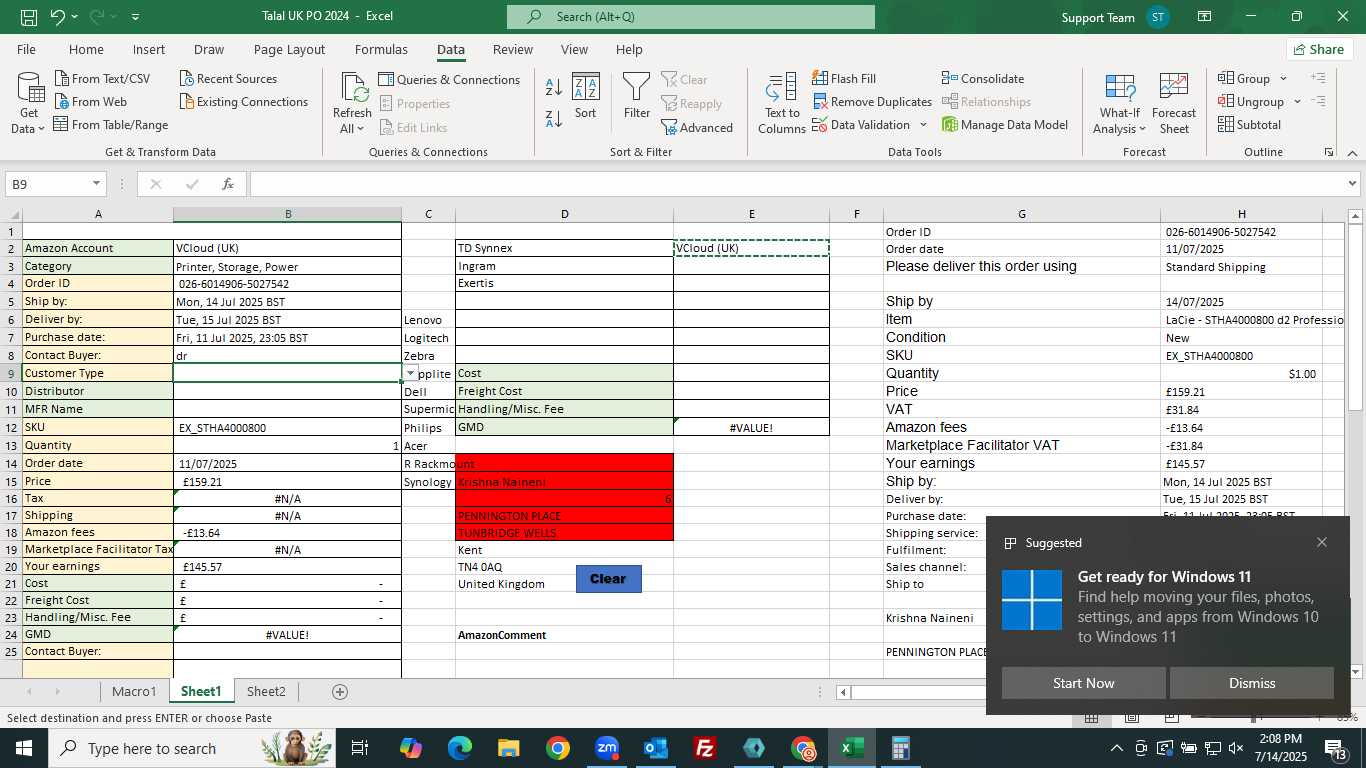Click Data Validation button

point(861,125)
